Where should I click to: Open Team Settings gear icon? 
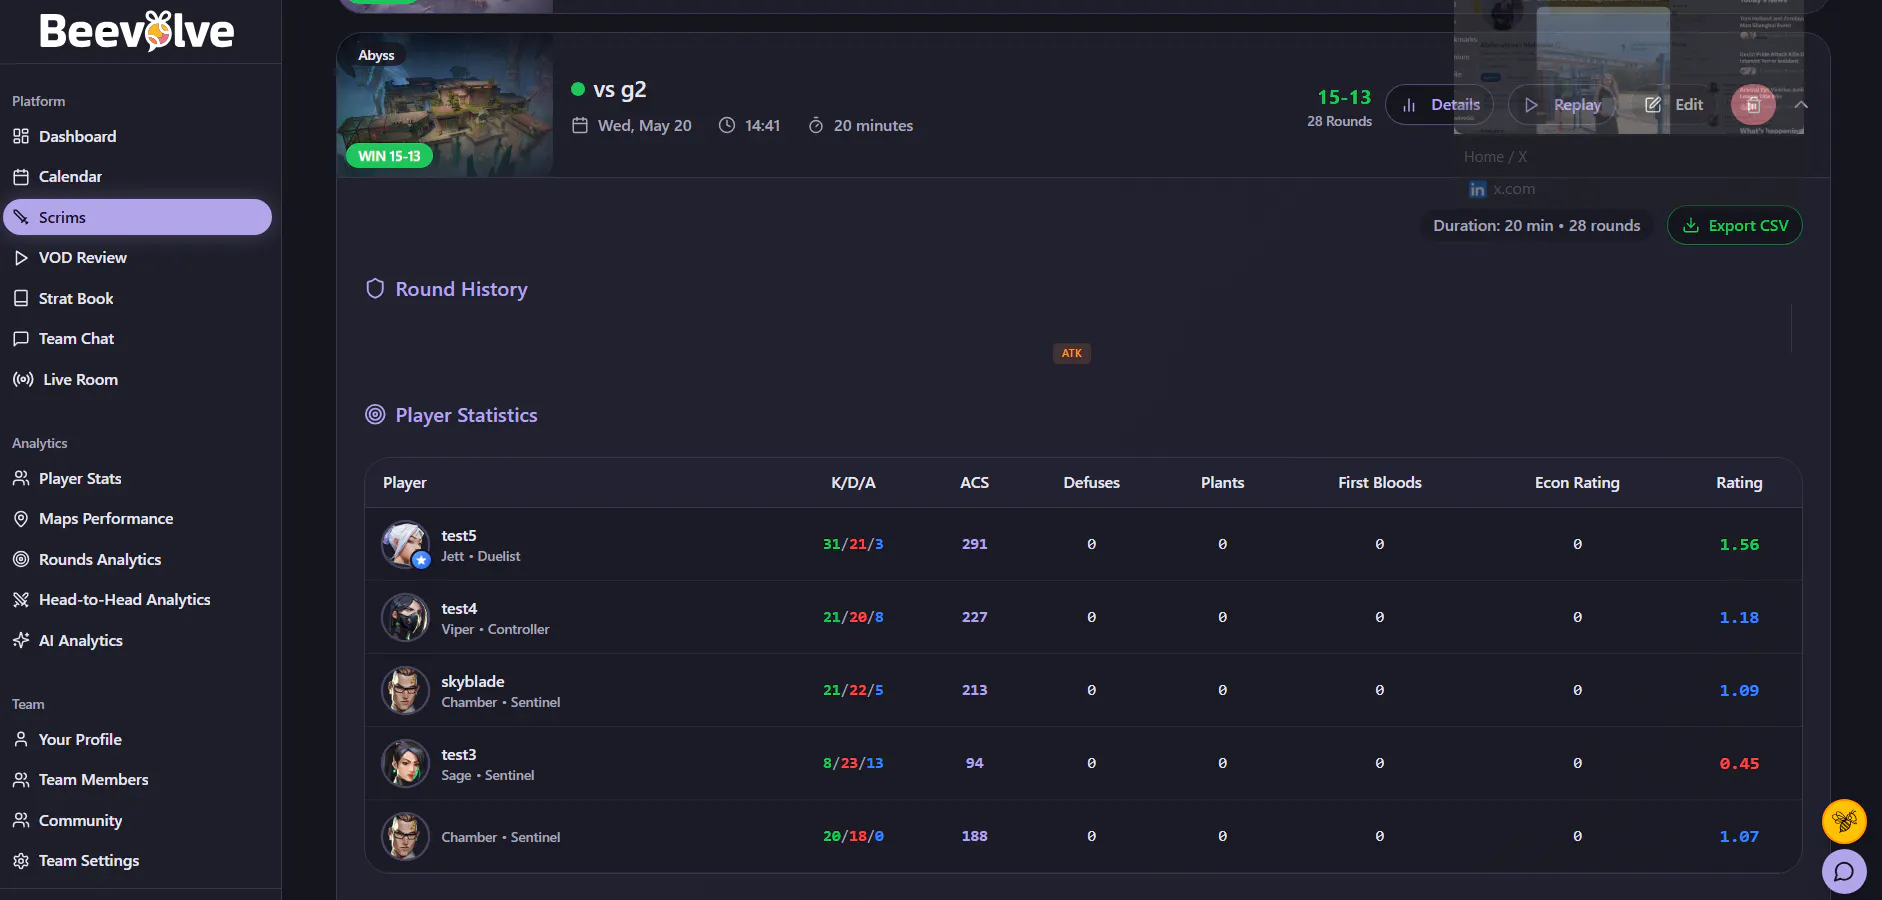[21, 861]
